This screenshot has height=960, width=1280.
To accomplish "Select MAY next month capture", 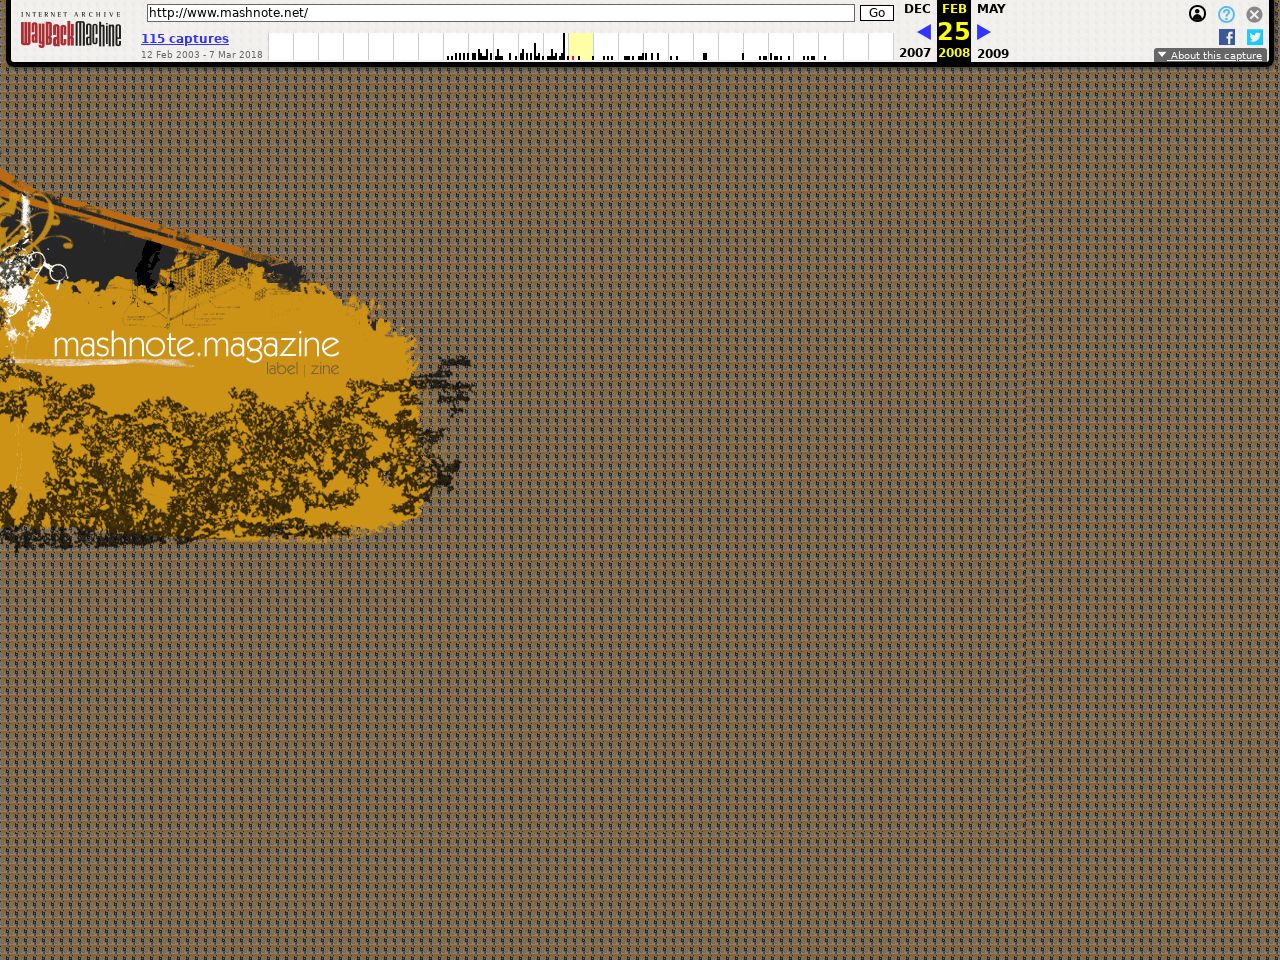I will click(991, 9).
